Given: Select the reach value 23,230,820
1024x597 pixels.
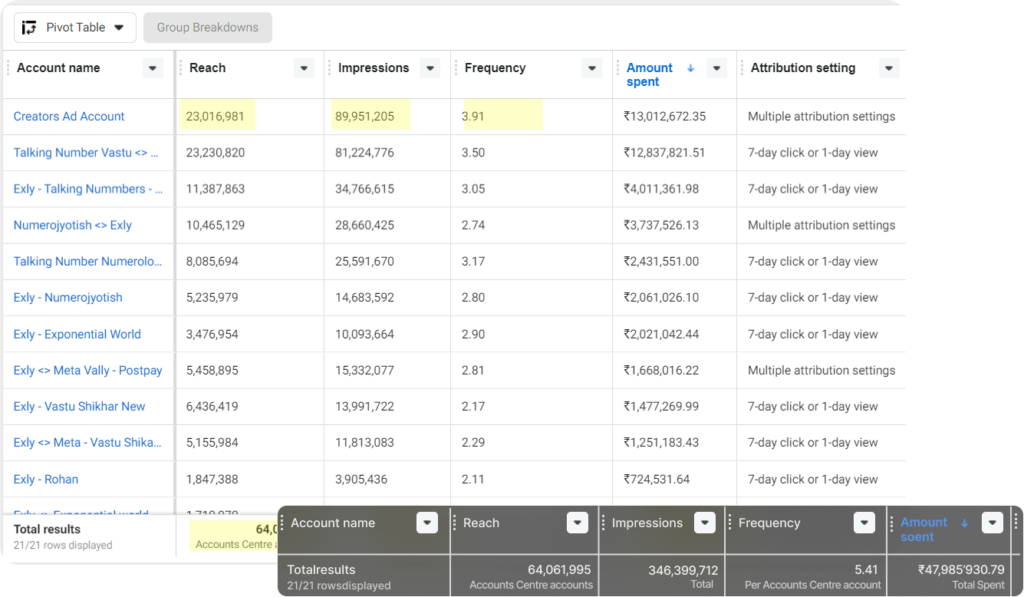Looking at the screenshot, I should tap(216, 153).
